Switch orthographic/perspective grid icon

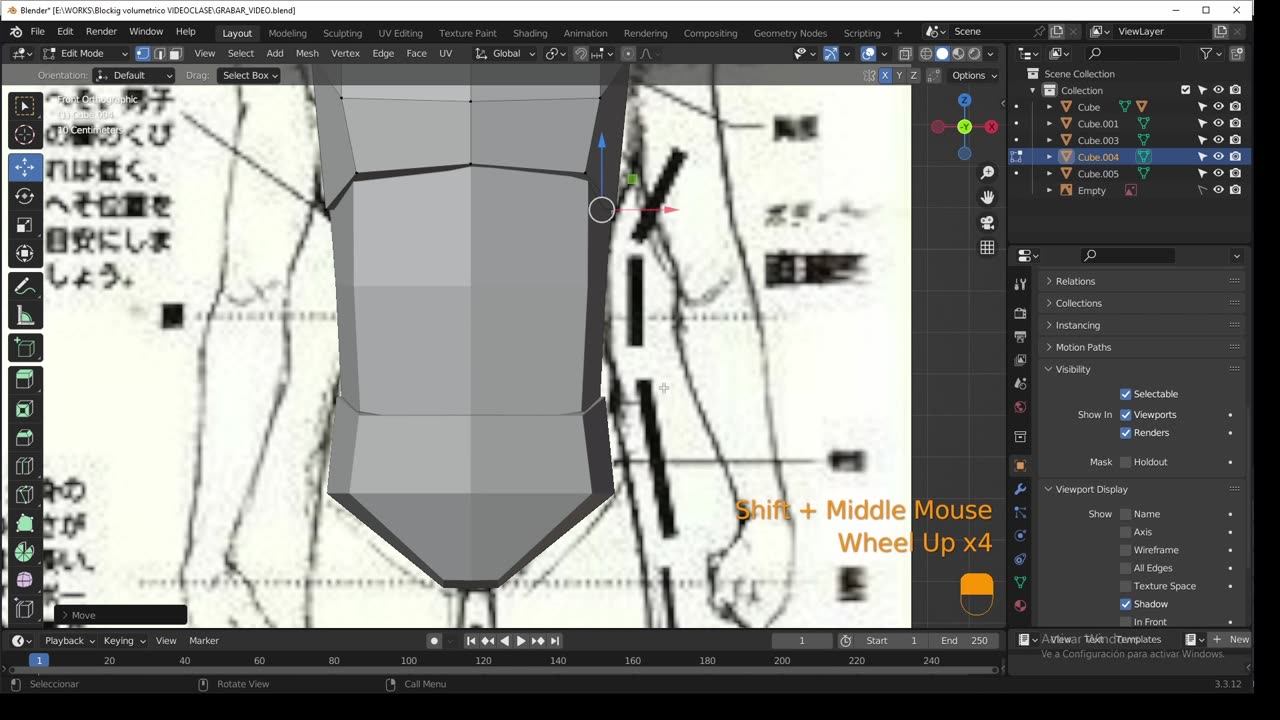click(x=987, y=247)
